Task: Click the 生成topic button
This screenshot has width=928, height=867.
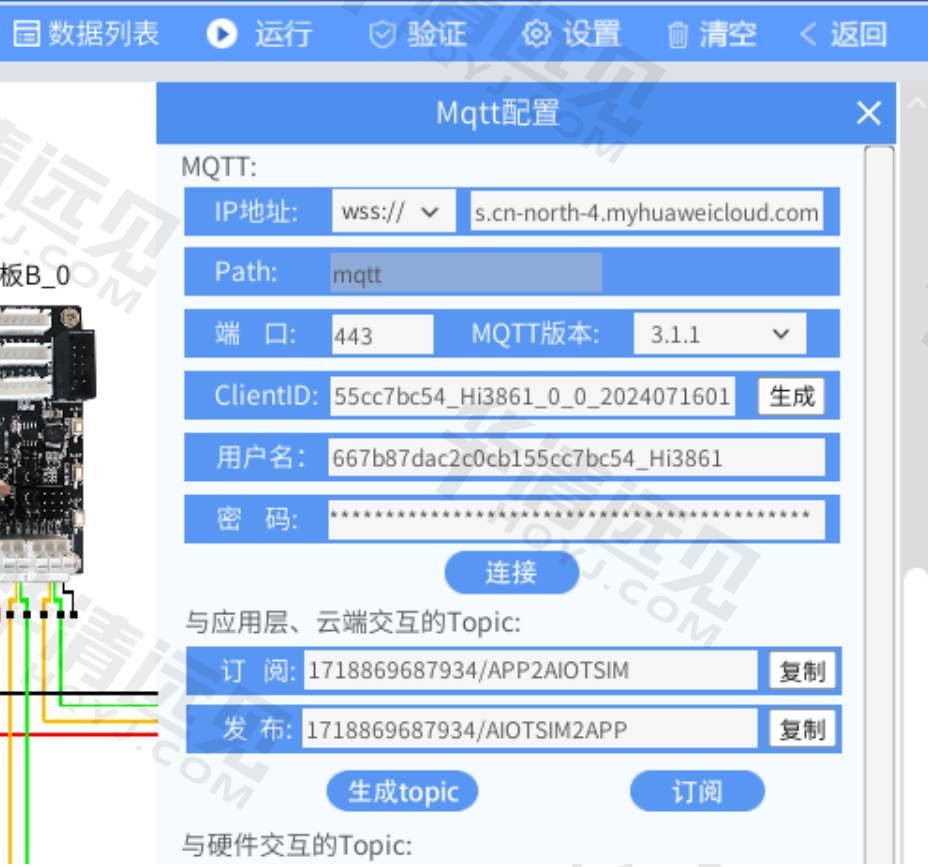Action: [402, 792]
